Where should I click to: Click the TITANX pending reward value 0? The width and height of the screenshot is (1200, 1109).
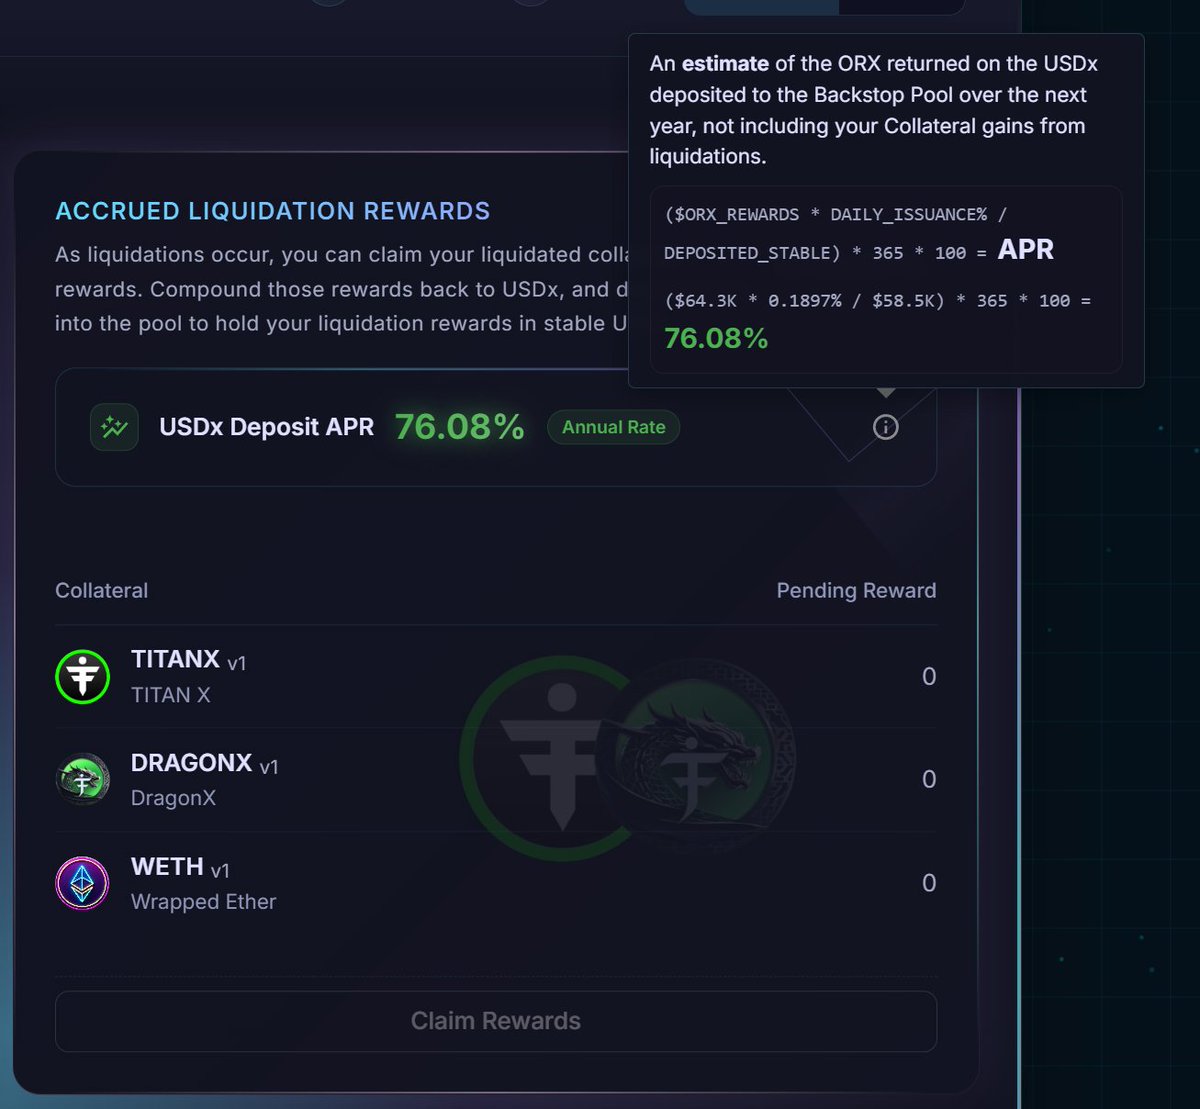[929, 677]
